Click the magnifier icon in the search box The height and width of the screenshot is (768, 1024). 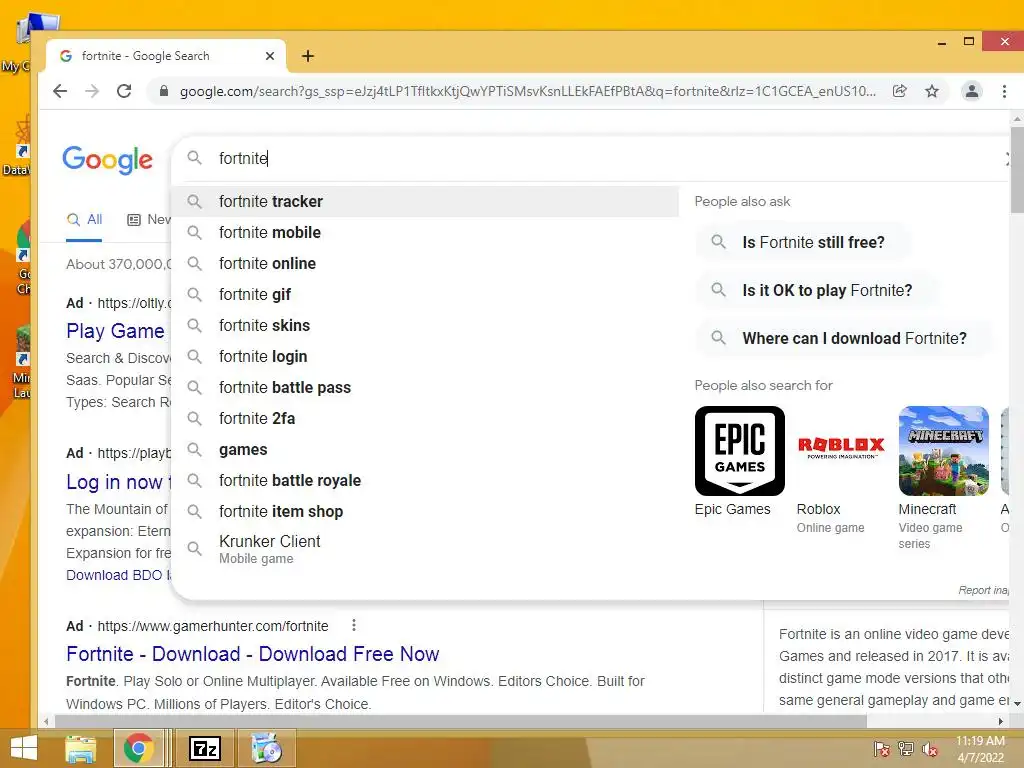click(194, 158)
